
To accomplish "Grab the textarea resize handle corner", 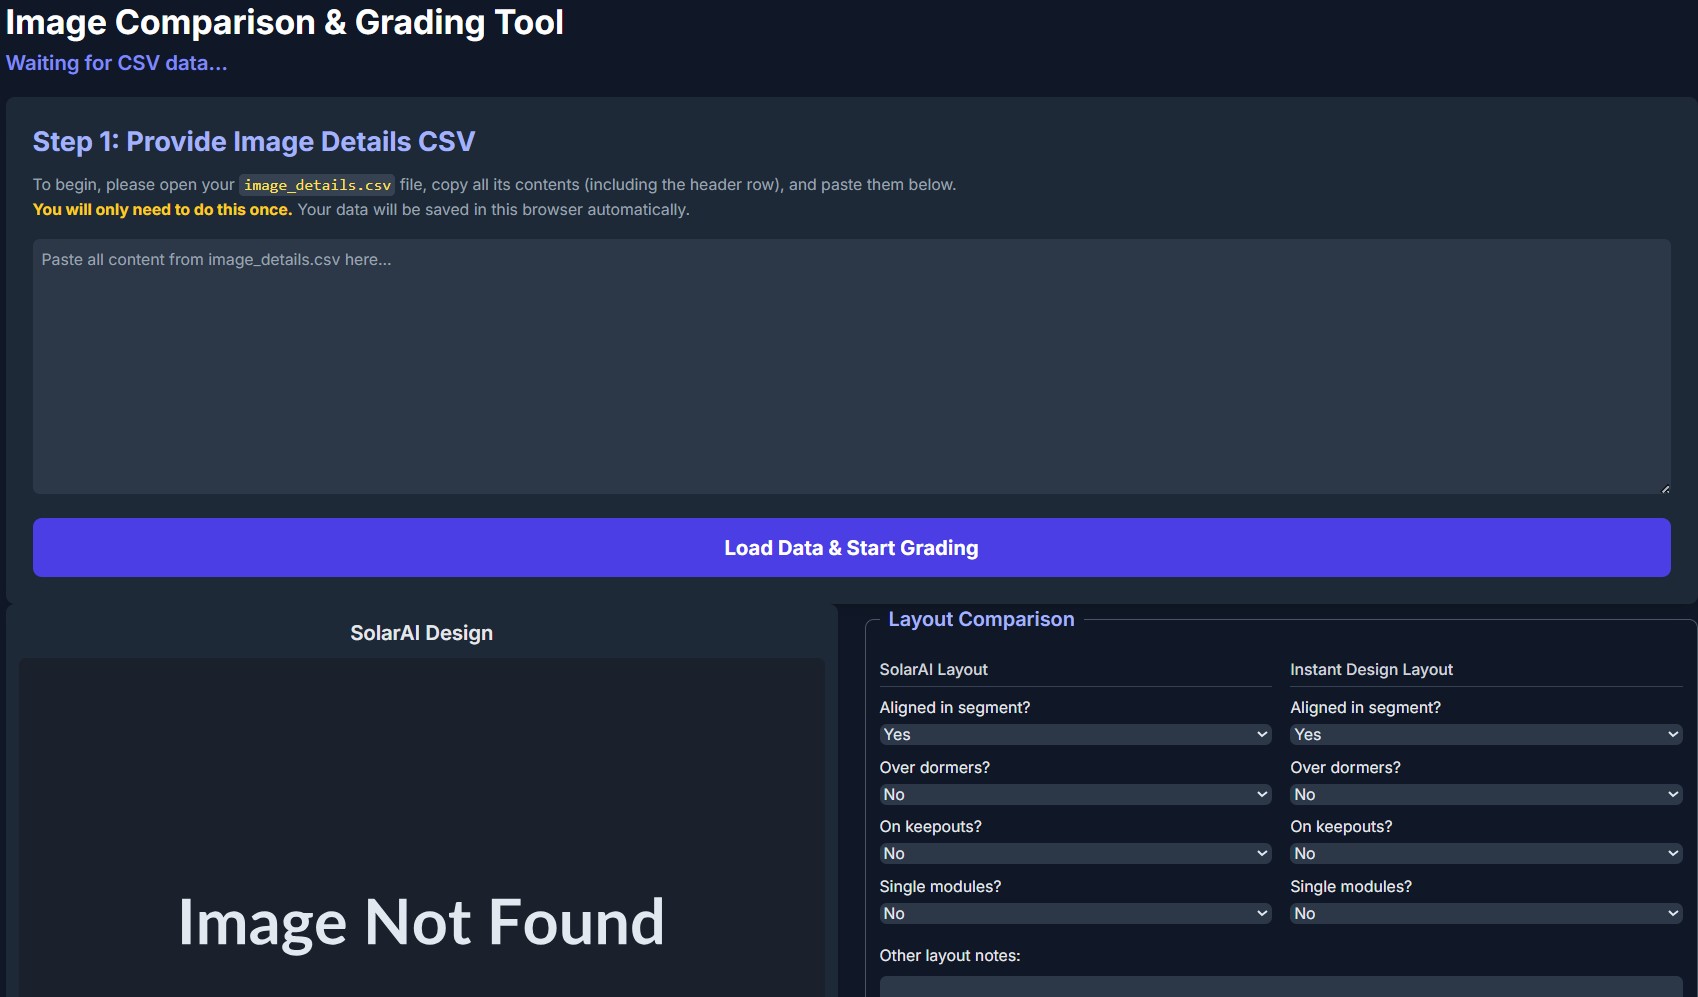I will point(1665,488).
